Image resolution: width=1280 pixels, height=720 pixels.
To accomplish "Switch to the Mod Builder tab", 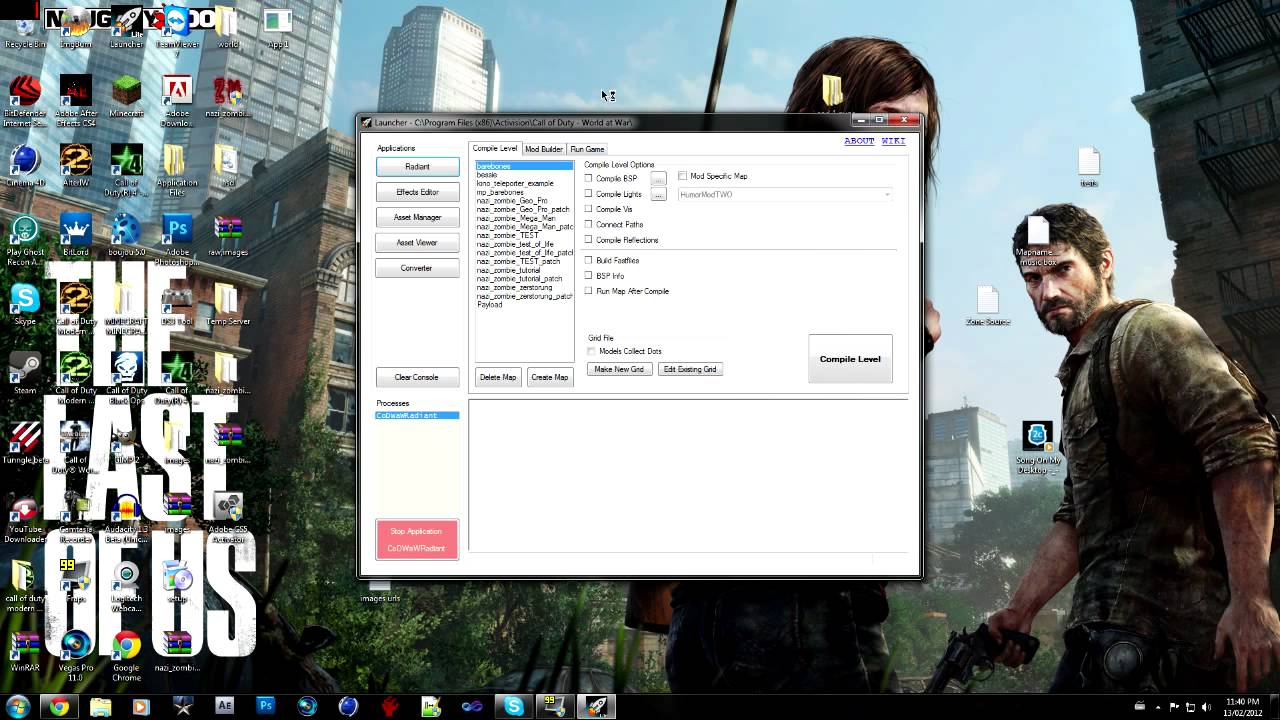I will pyautogui.click(x=544, y=149).
